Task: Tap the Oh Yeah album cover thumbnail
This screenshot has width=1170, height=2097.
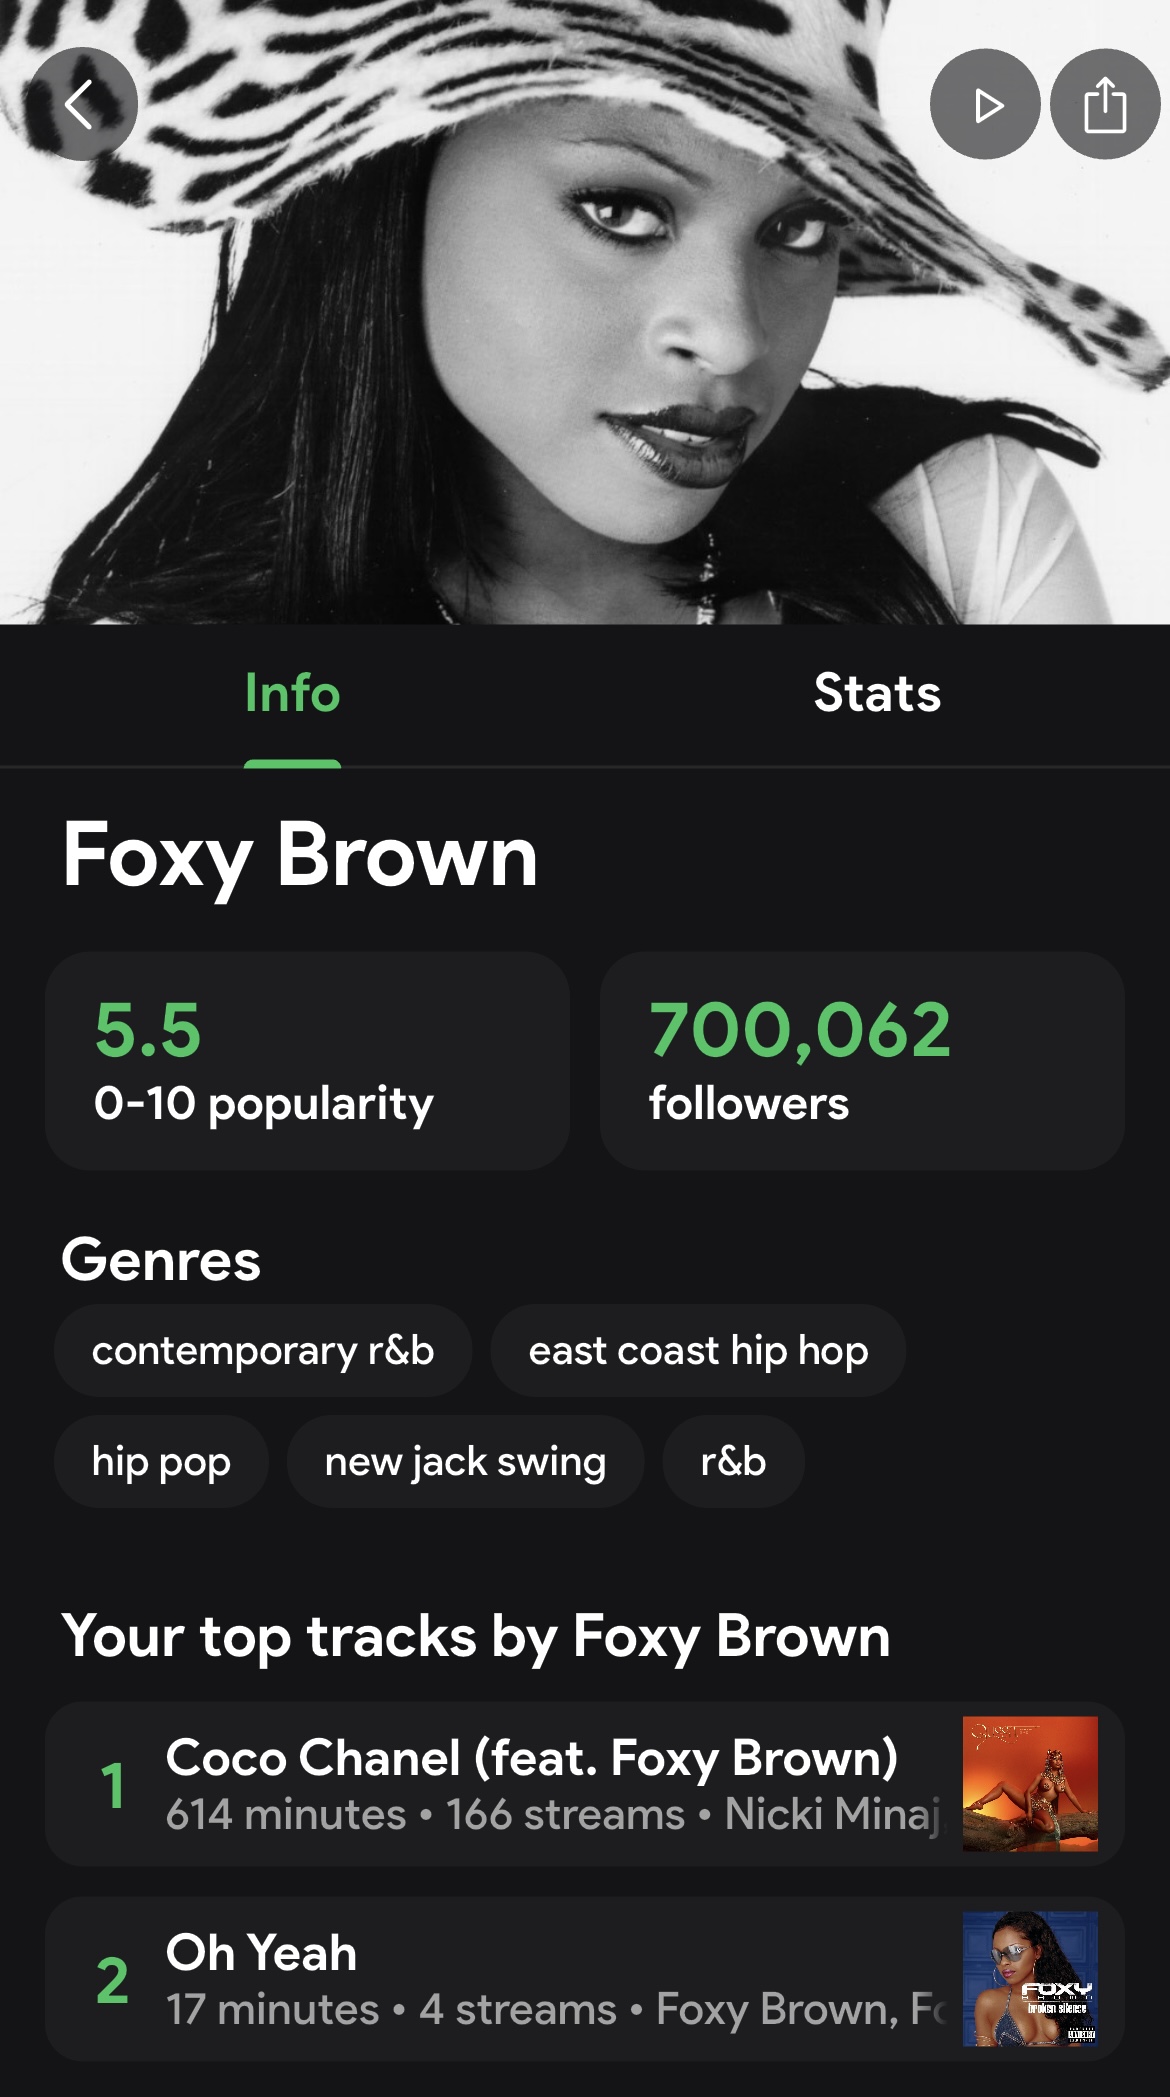Action: pos(1030,1979)
